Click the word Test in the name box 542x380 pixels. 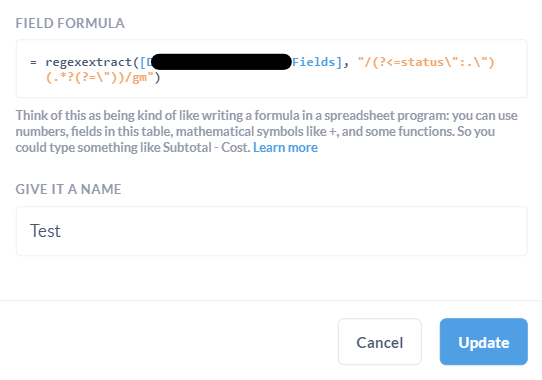point(45,231)
